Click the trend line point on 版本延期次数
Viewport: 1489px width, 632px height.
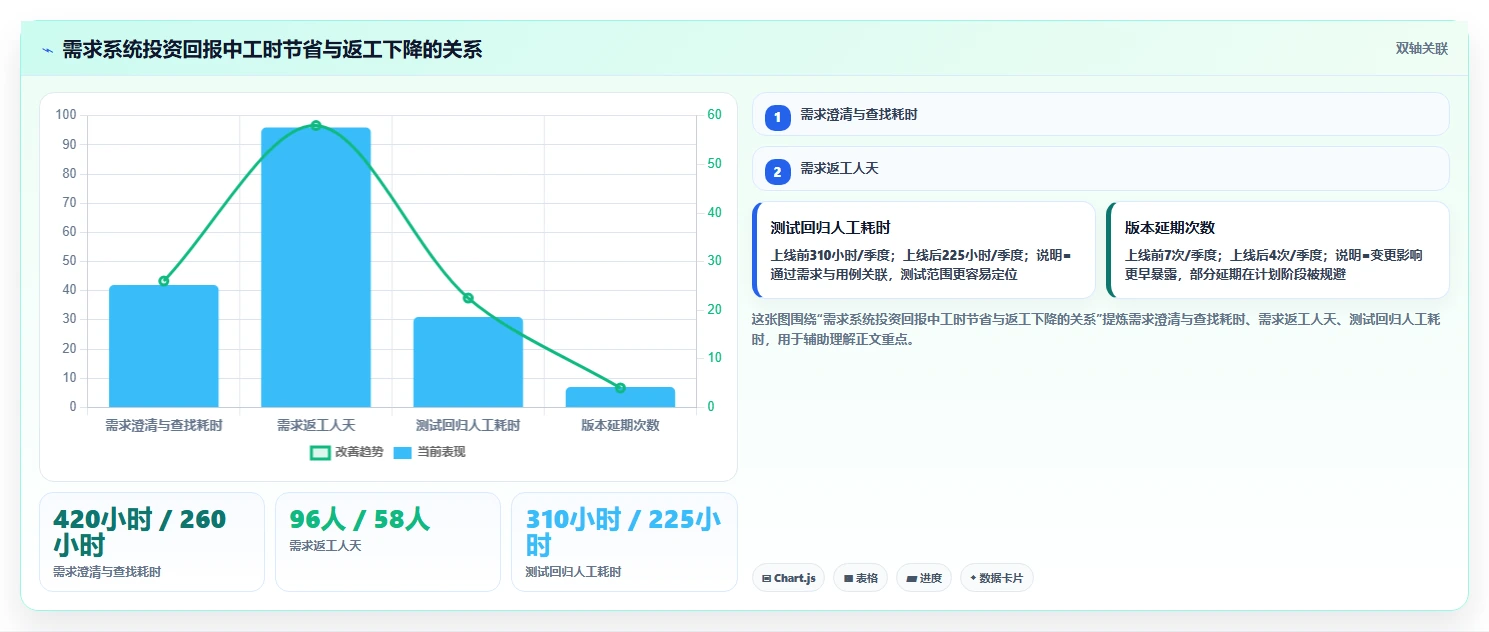coord(620,388)
